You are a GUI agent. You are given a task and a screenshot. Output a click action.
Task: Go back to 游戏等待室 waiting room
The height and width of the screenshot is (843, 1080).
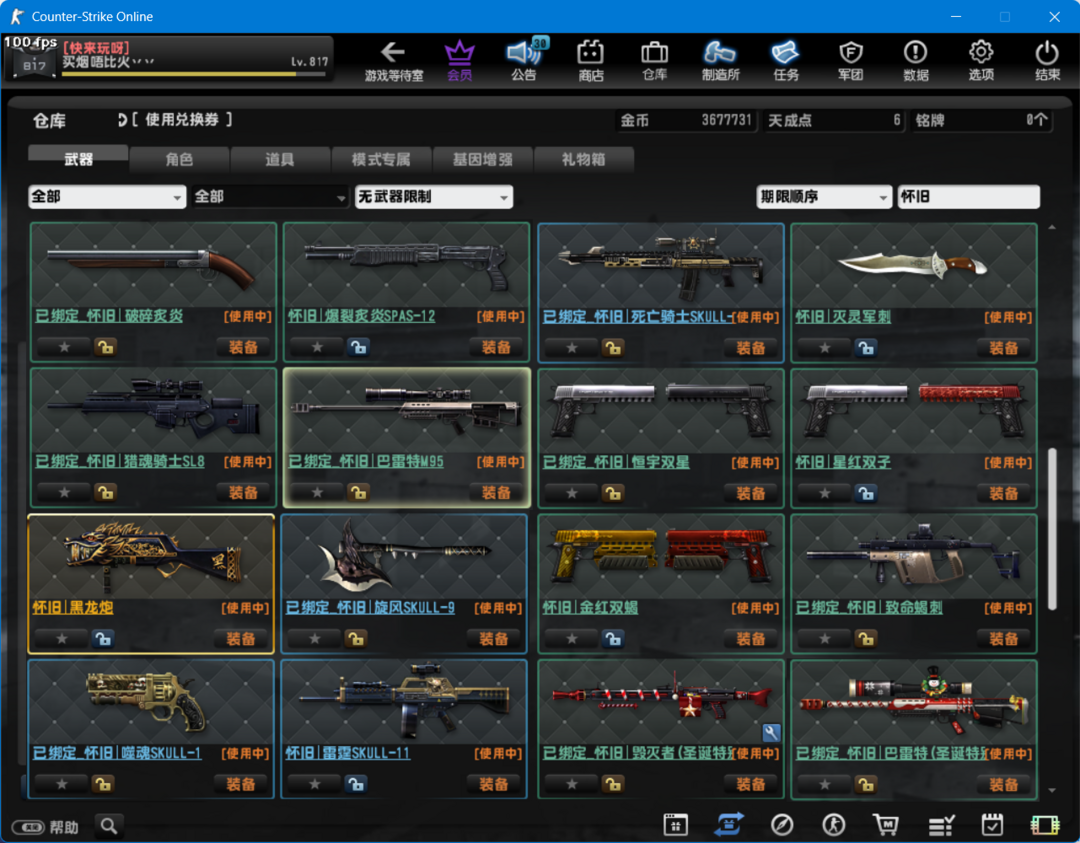click(393, 61)
